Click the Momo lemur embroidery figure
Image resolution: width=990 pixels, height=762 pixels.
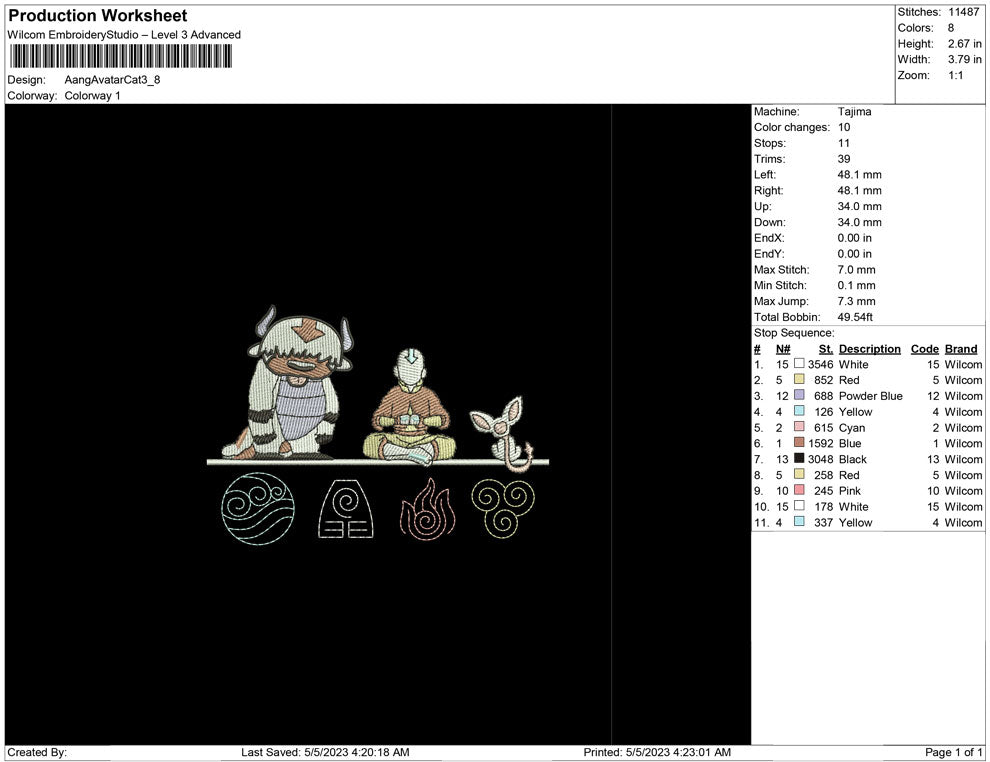[503, 433]
